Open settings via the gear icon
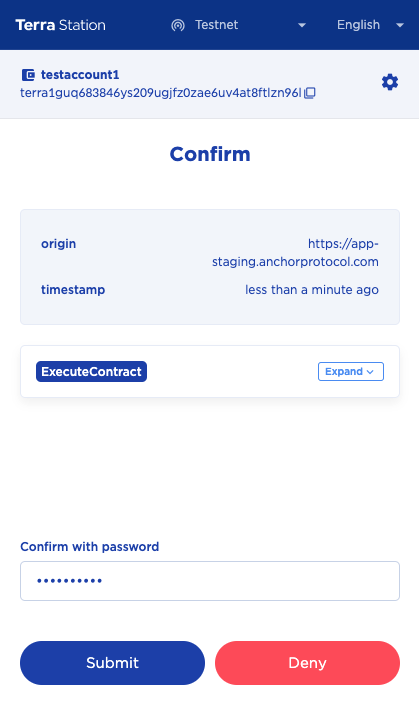419x702 pixels. 390,82
